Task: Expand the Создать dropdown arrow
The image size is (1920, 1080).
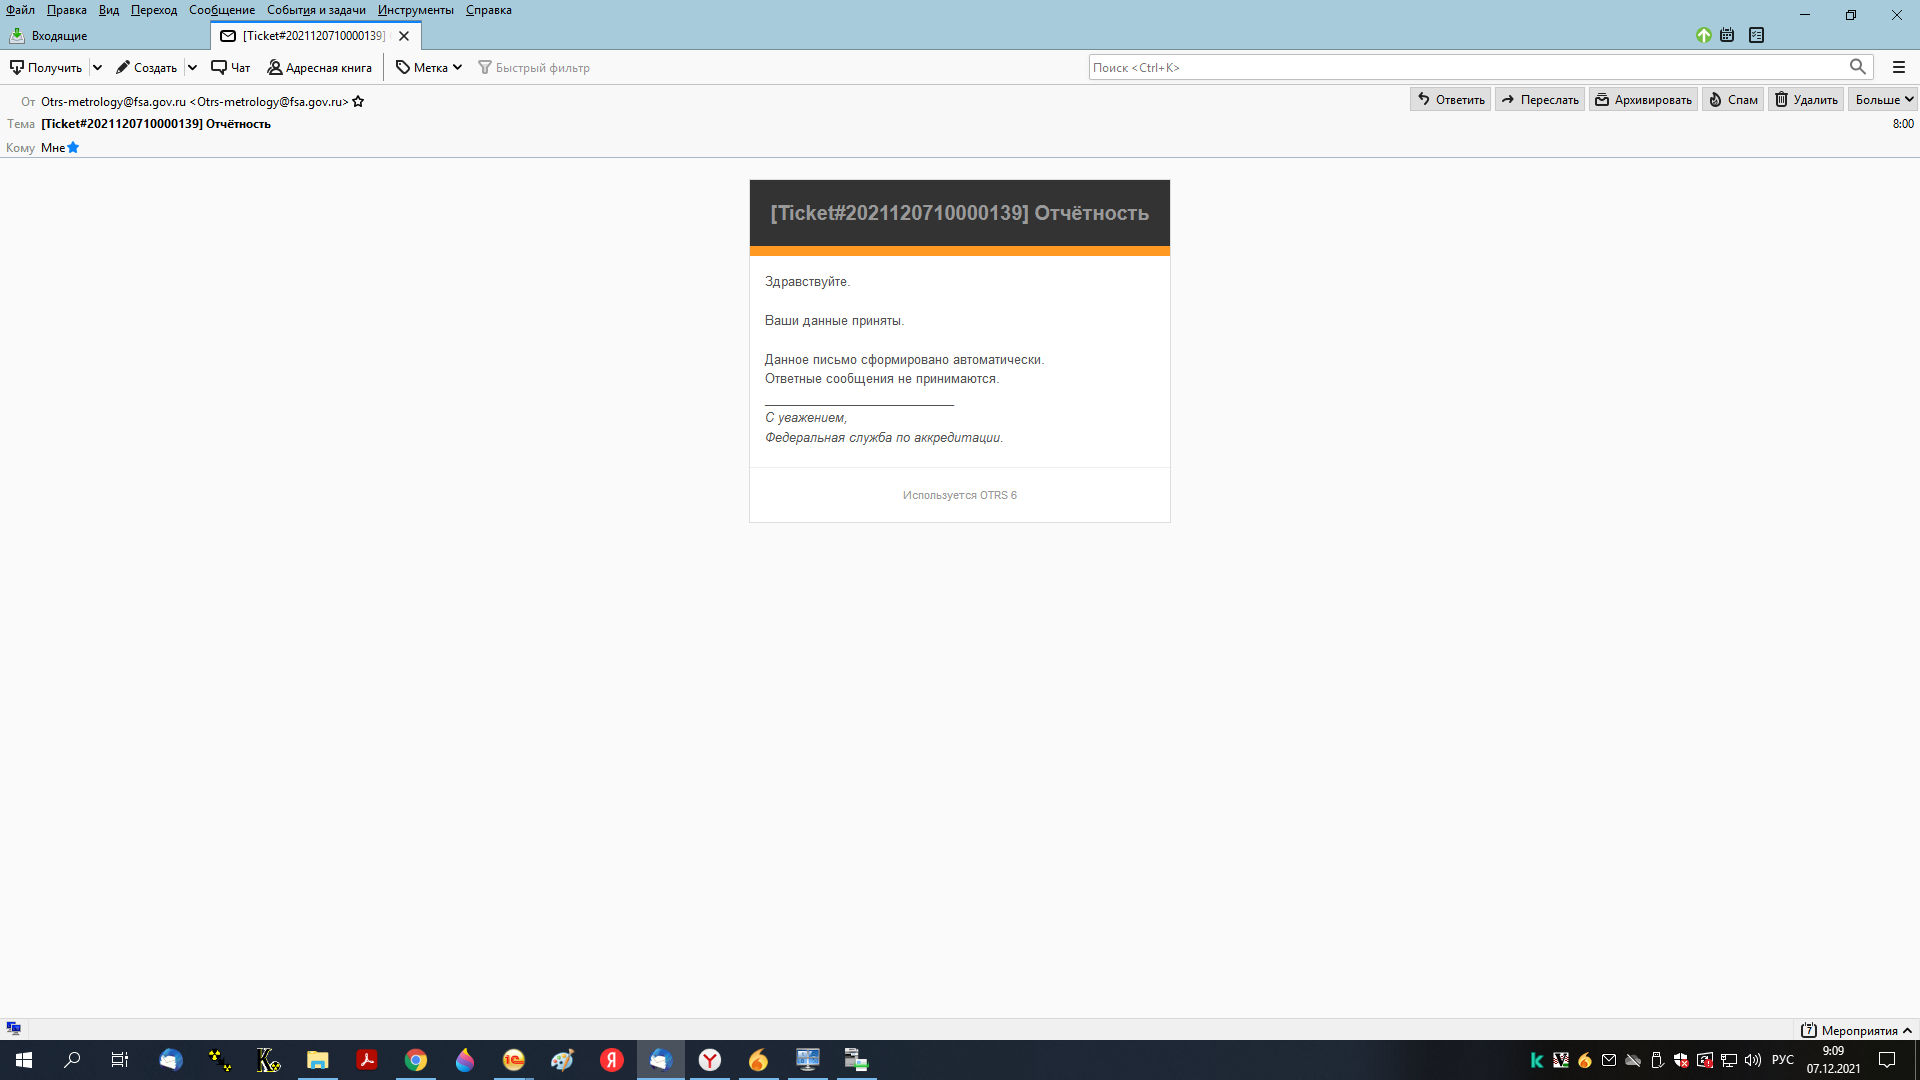Action: pyautogui.click(x=192, y=68)
